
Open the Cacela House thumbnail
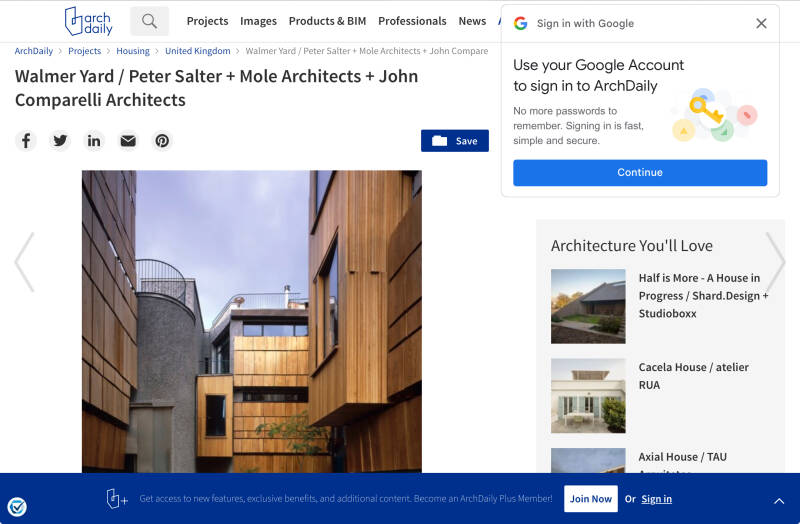point(588,395)
